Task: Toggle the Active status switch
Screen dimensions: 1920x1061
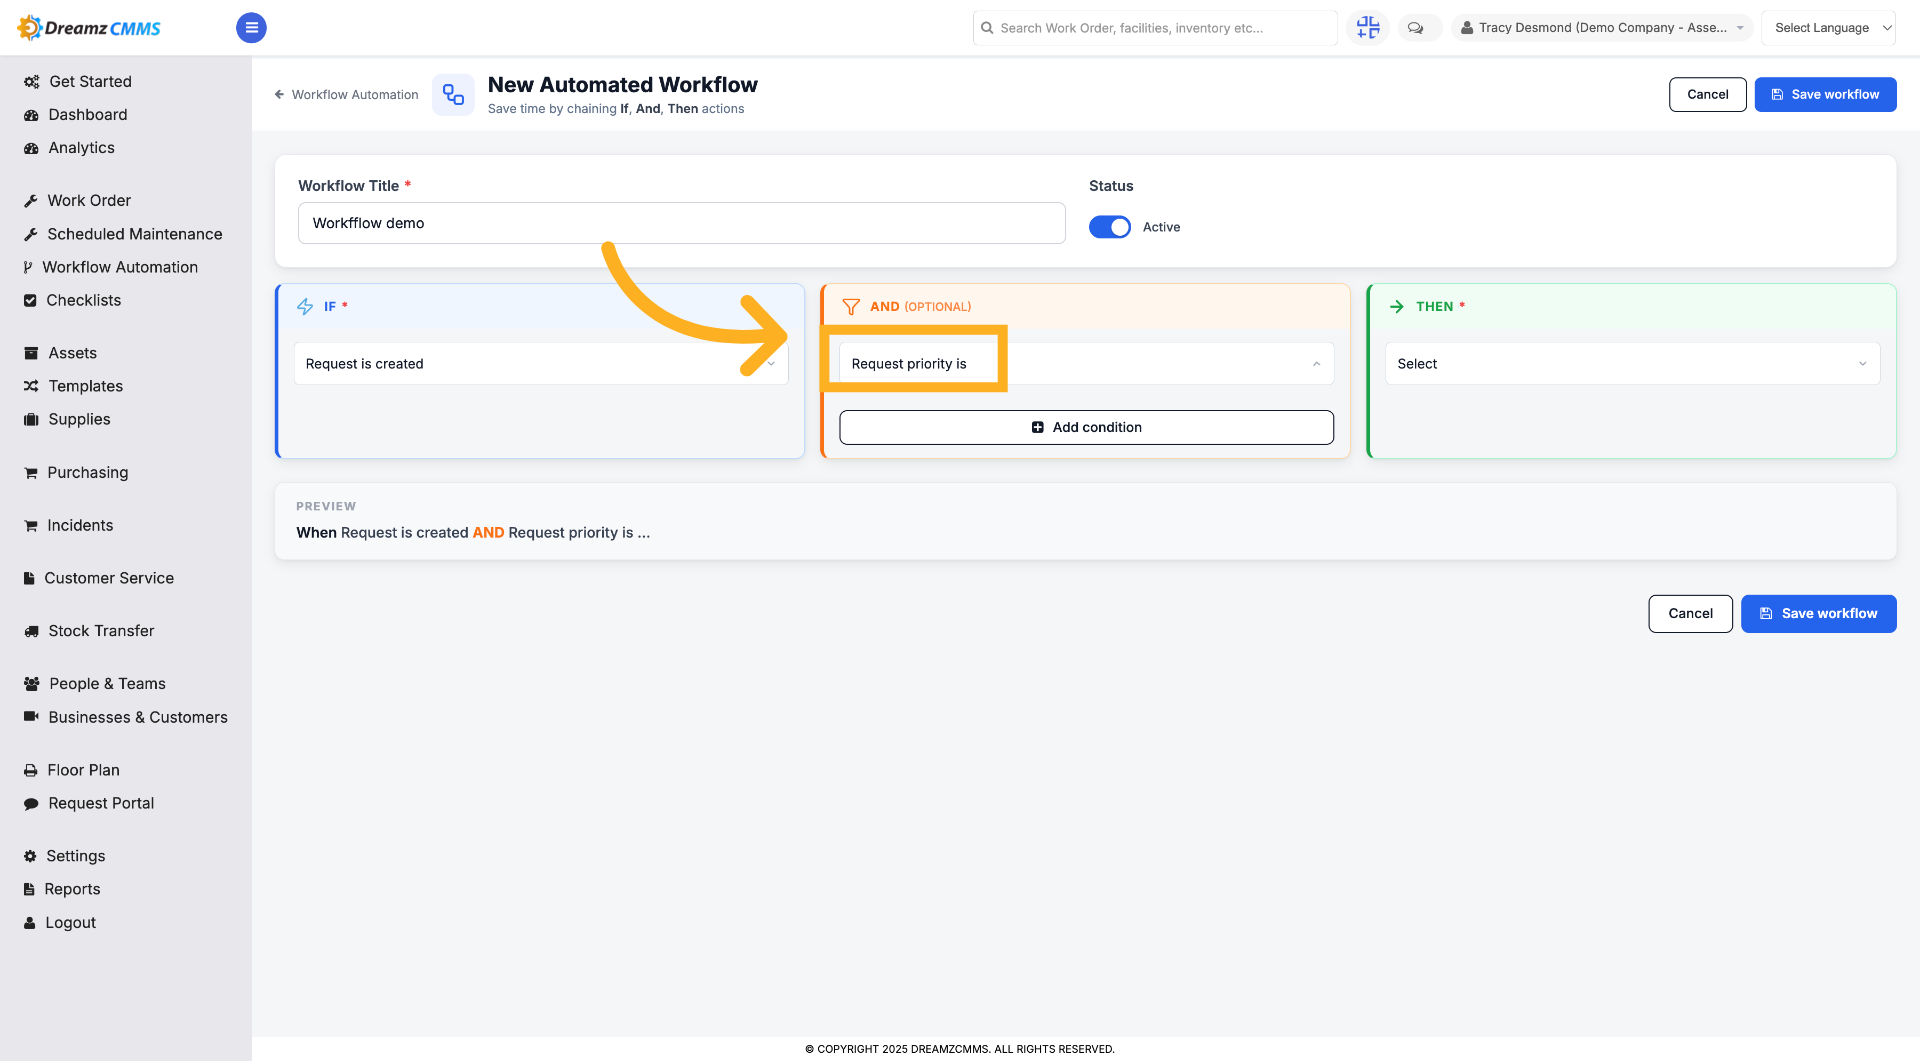Action: pos(1110,227)
